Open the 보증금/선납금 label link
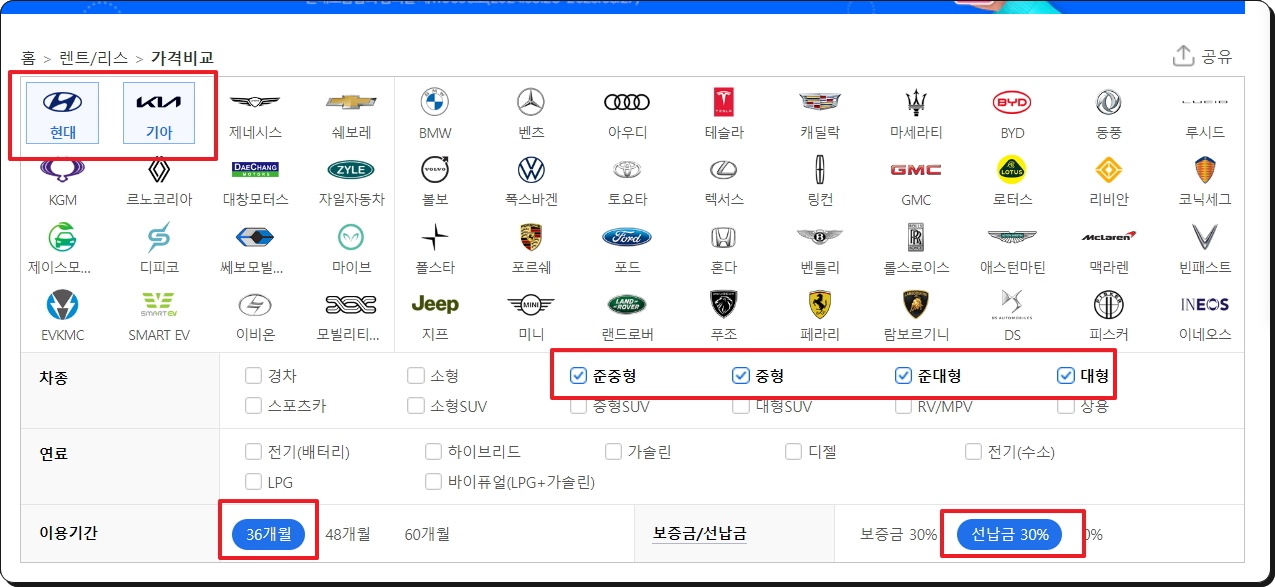1275x587 pixels. click(699, 534)
